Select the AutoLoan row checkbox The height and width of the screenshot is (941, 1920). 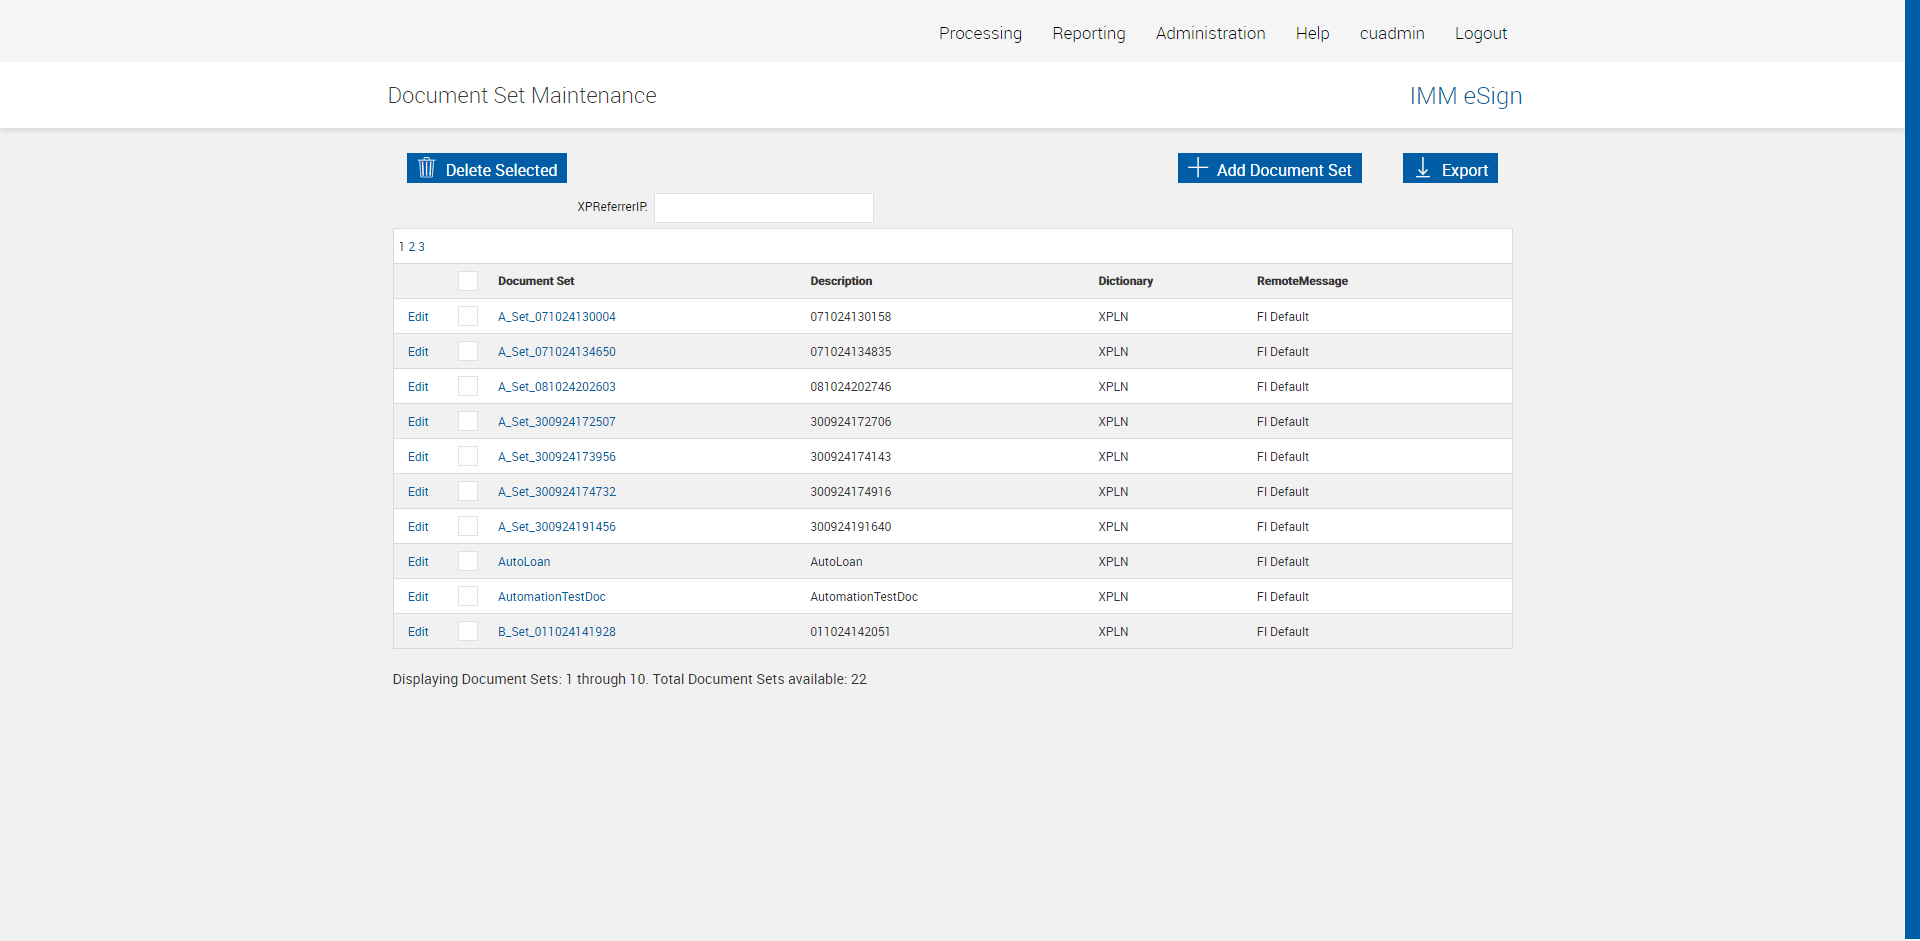468,561
